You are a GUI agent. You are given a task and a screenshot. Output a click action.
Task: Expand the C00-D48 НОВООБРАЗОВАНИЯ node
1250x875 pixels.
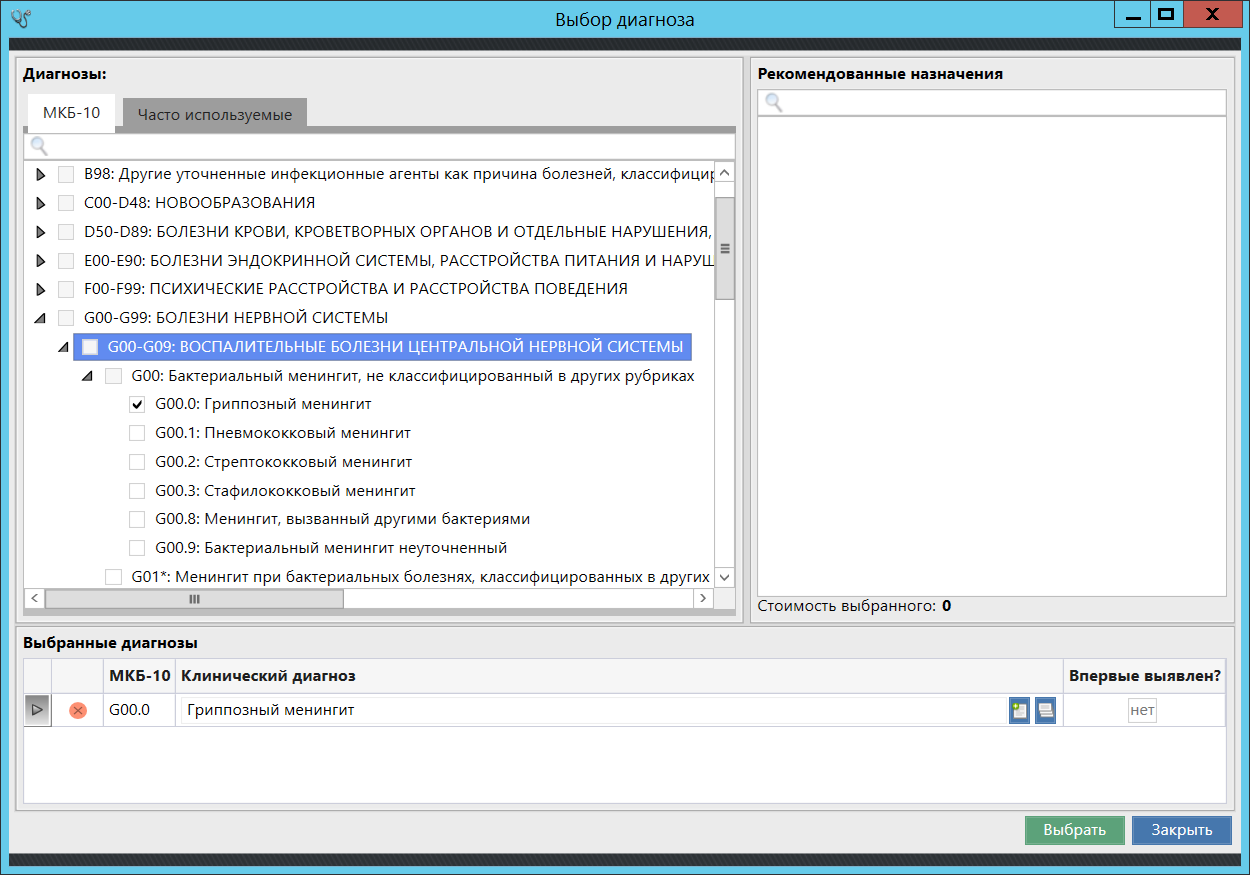41,203
